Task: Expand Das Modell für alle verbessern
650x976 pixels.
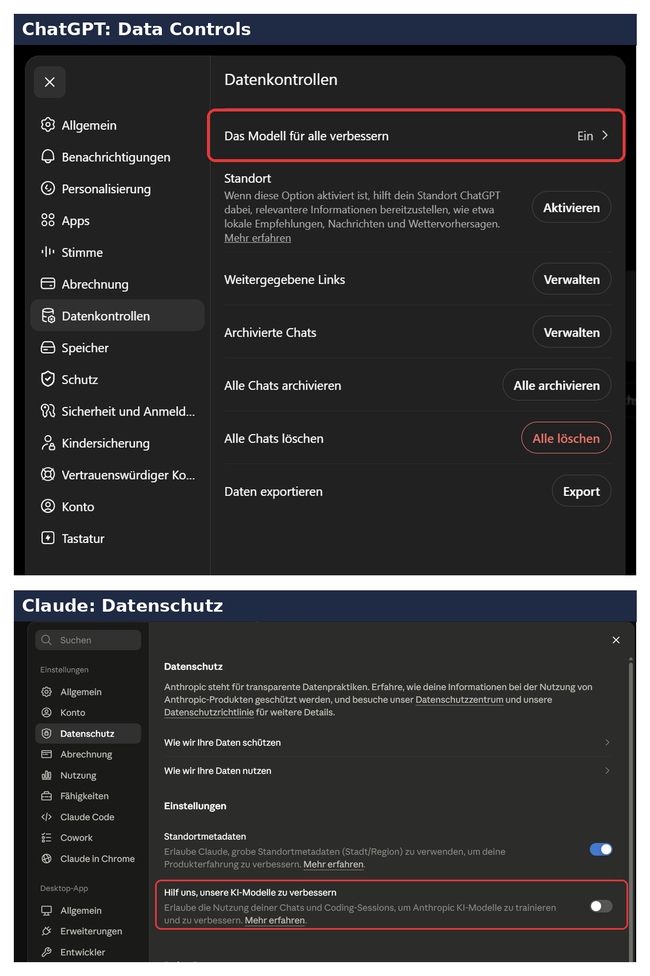Action: [416, 136]
